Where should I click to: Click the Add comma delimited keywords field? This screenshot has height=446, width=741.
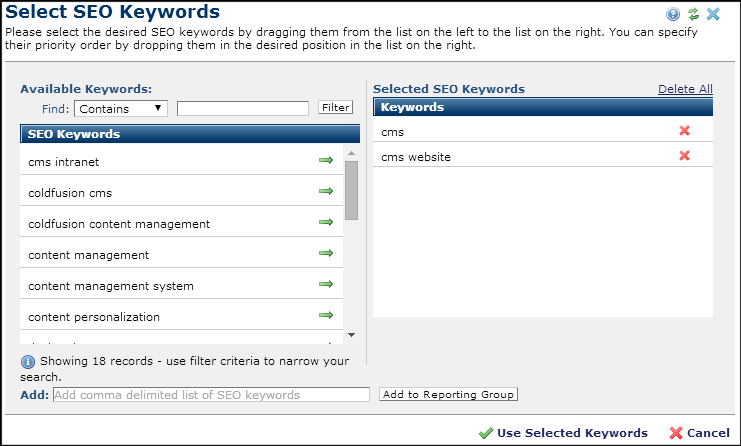coord(211,395)
